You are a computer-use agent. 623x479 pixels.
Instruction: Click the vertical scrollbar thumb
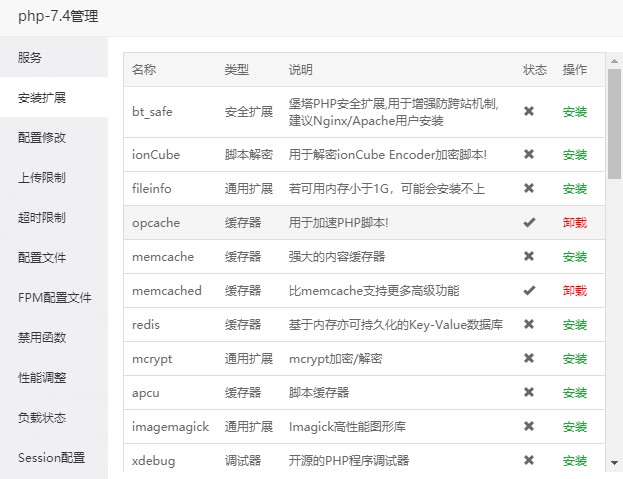[614, 124]
